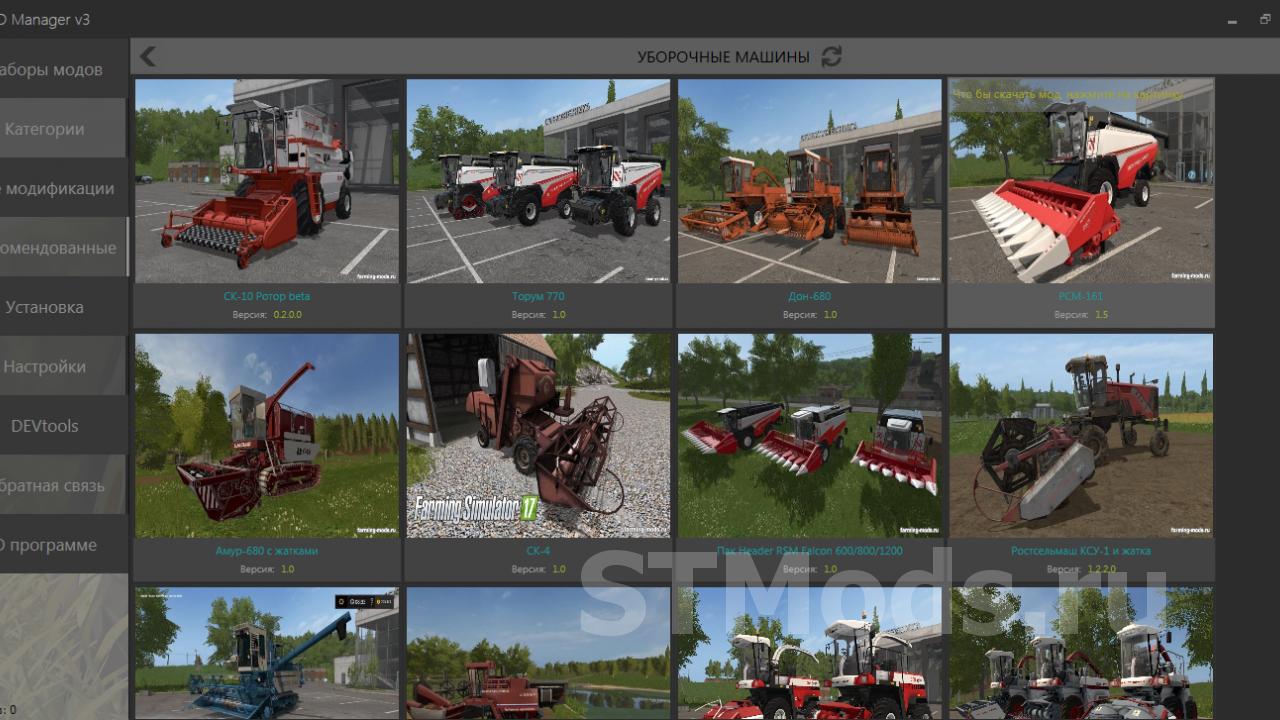This screenshot has width=1280, height=720.
Task: Open the РСМ-161 combine thumbnail
Action: [1081, 181]
